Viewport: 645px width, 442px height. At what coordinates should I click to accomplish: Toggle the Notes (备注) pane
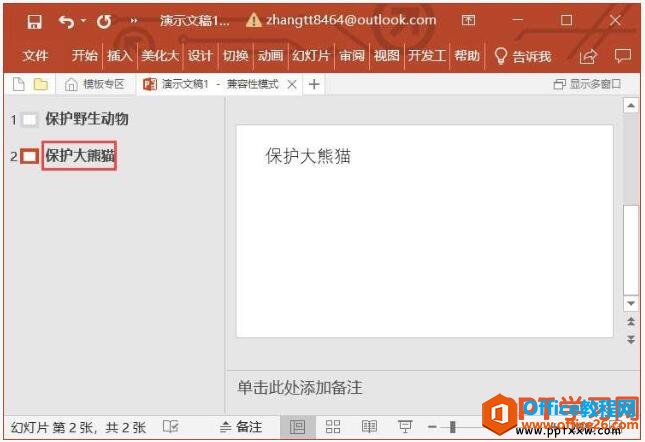[241, 427]
